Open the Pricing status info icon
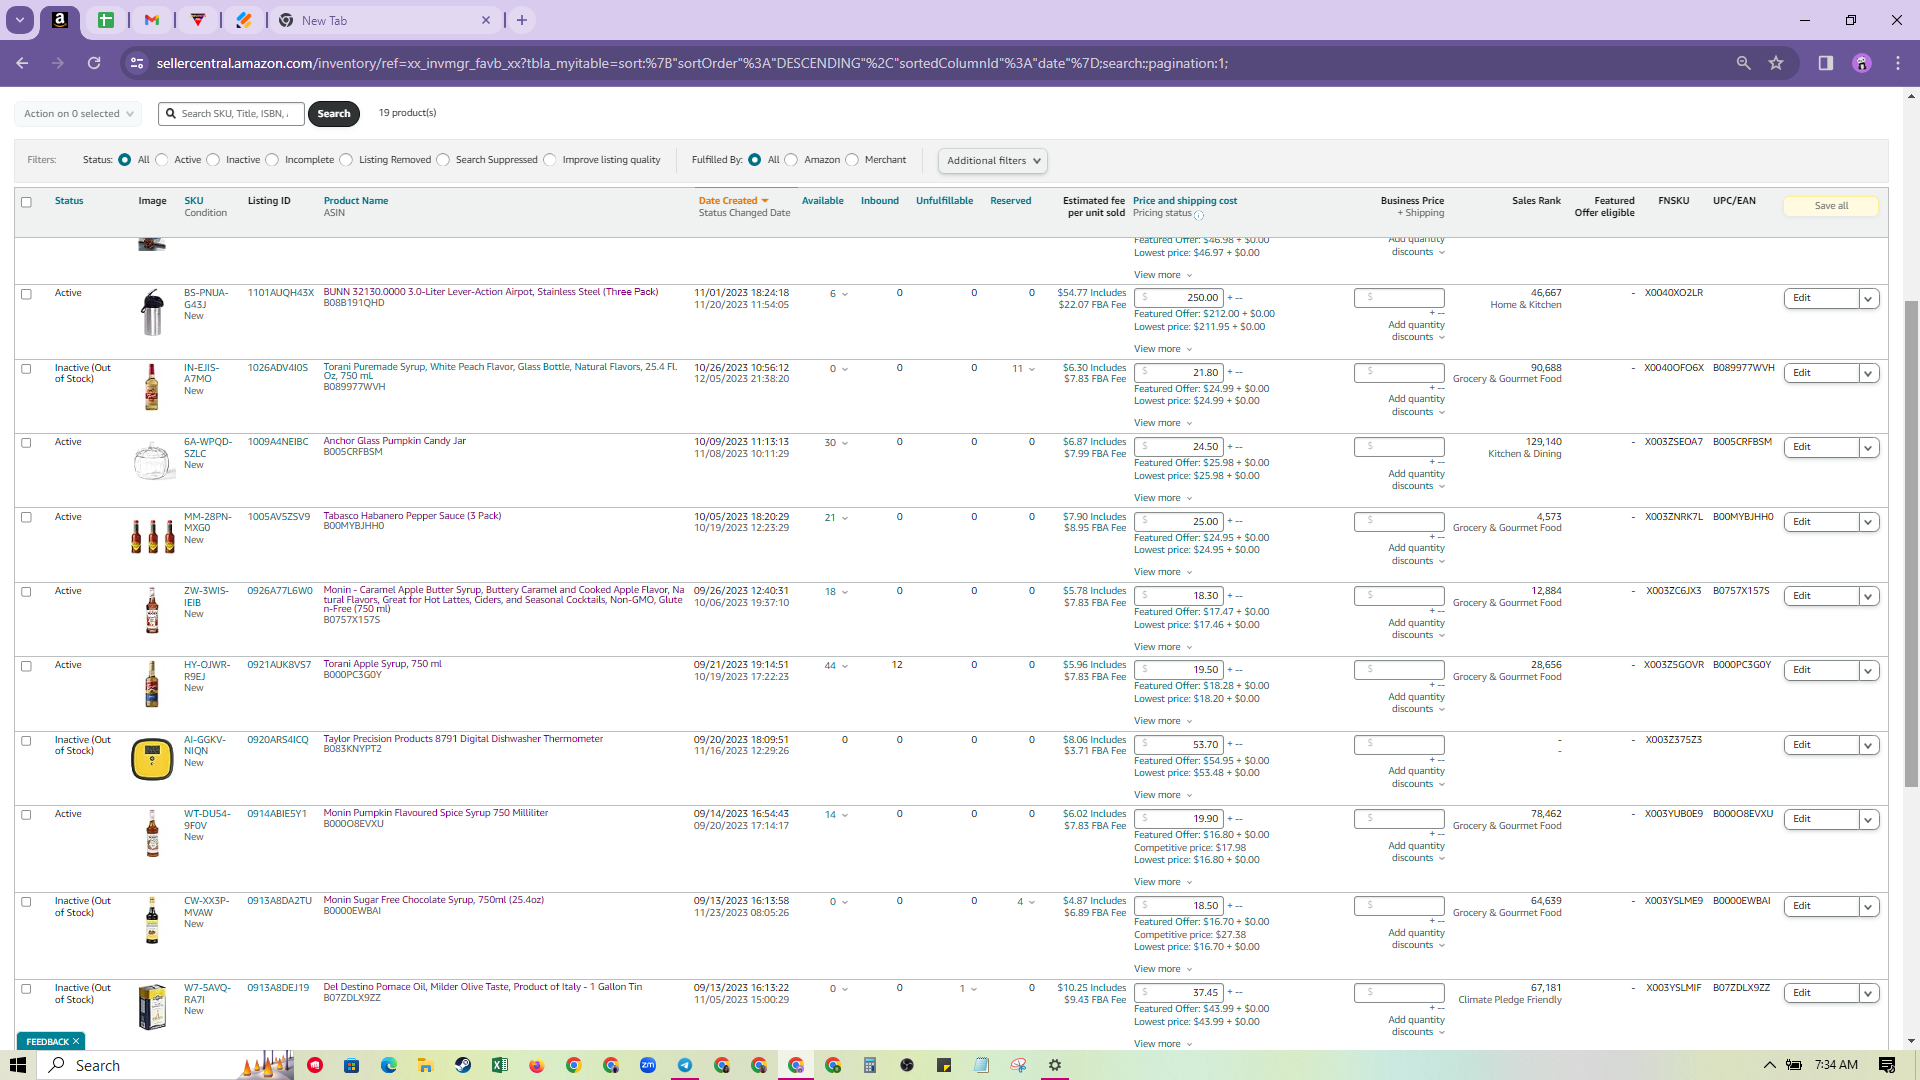 click(x=1199, y=215)
